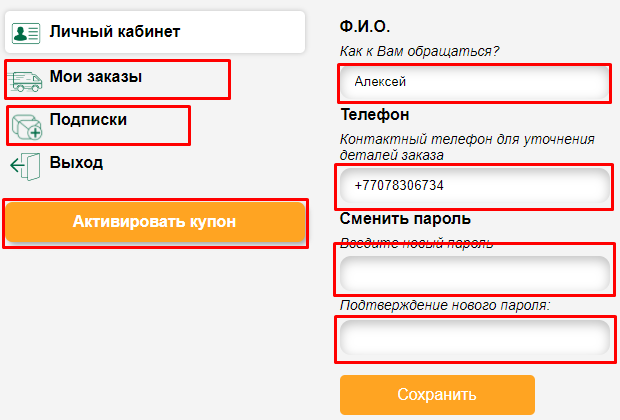Screen dimensions: 620x420
Task: Click the exit door icon for Выход
Action: (24, 165)
